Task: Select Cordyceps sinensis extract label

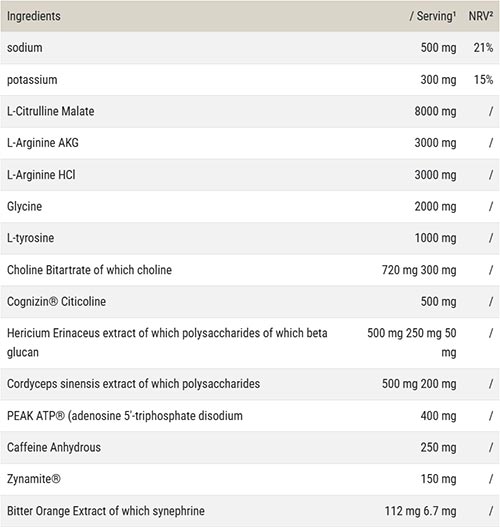Action: click(133, 384)
